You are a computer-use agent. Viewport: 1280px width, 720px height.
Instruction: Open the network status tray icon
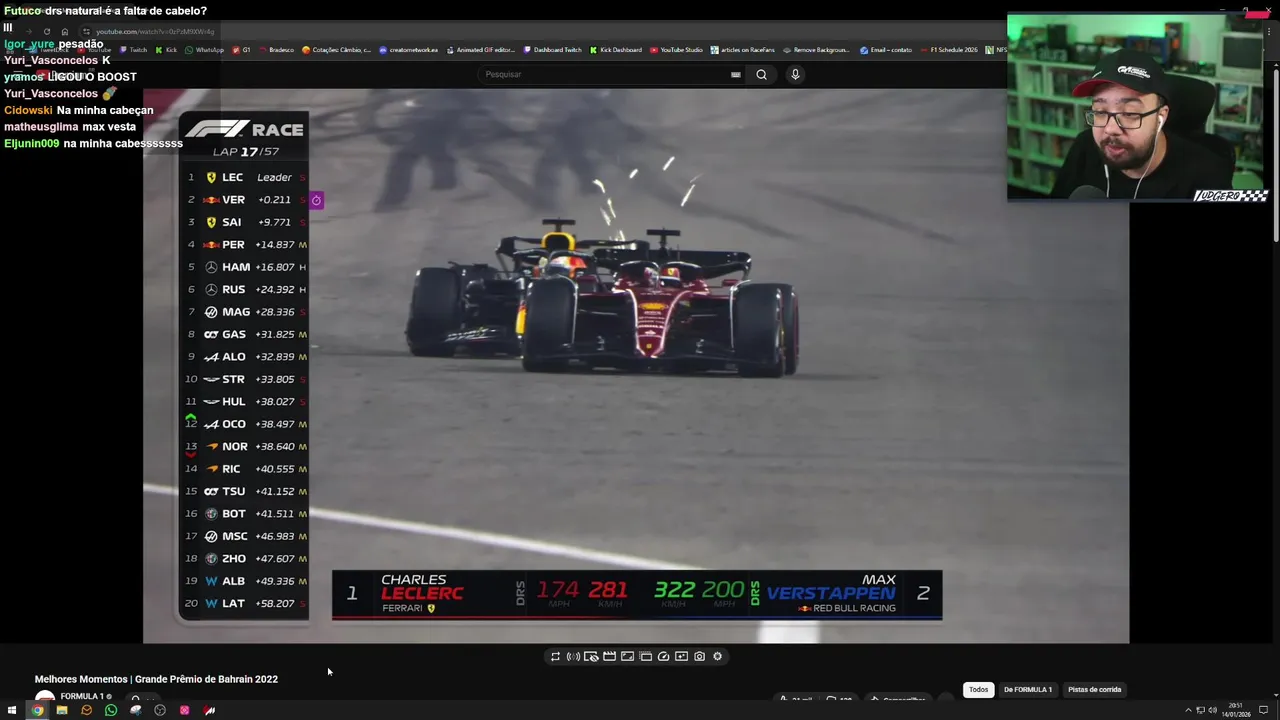[x=1200, y=710]
